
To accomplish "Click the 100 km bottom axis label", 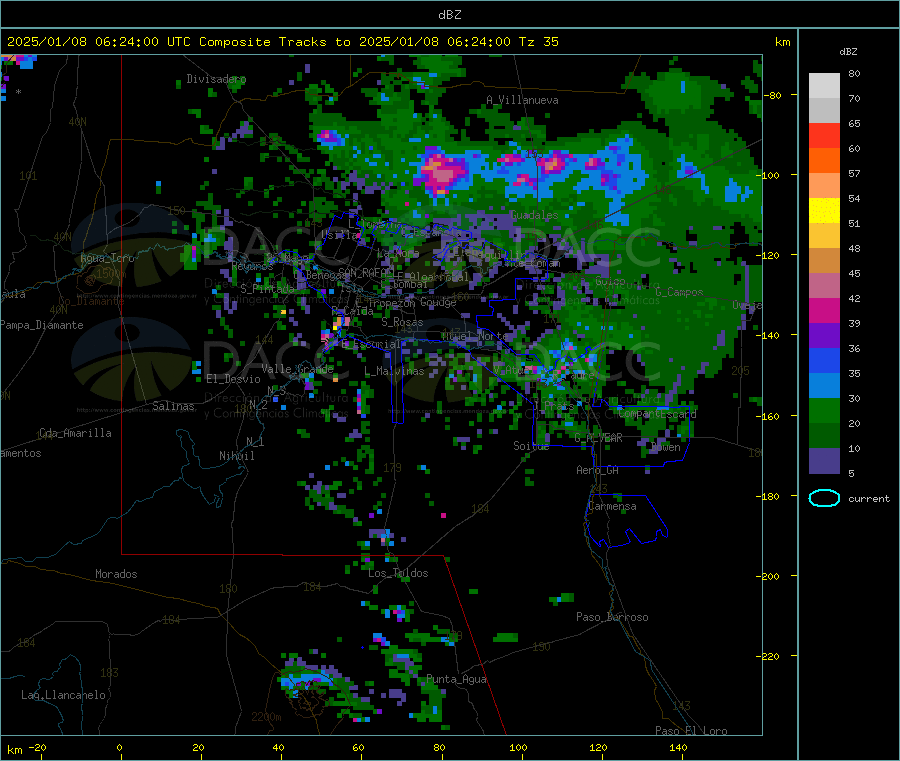I will tap(518, 747).
